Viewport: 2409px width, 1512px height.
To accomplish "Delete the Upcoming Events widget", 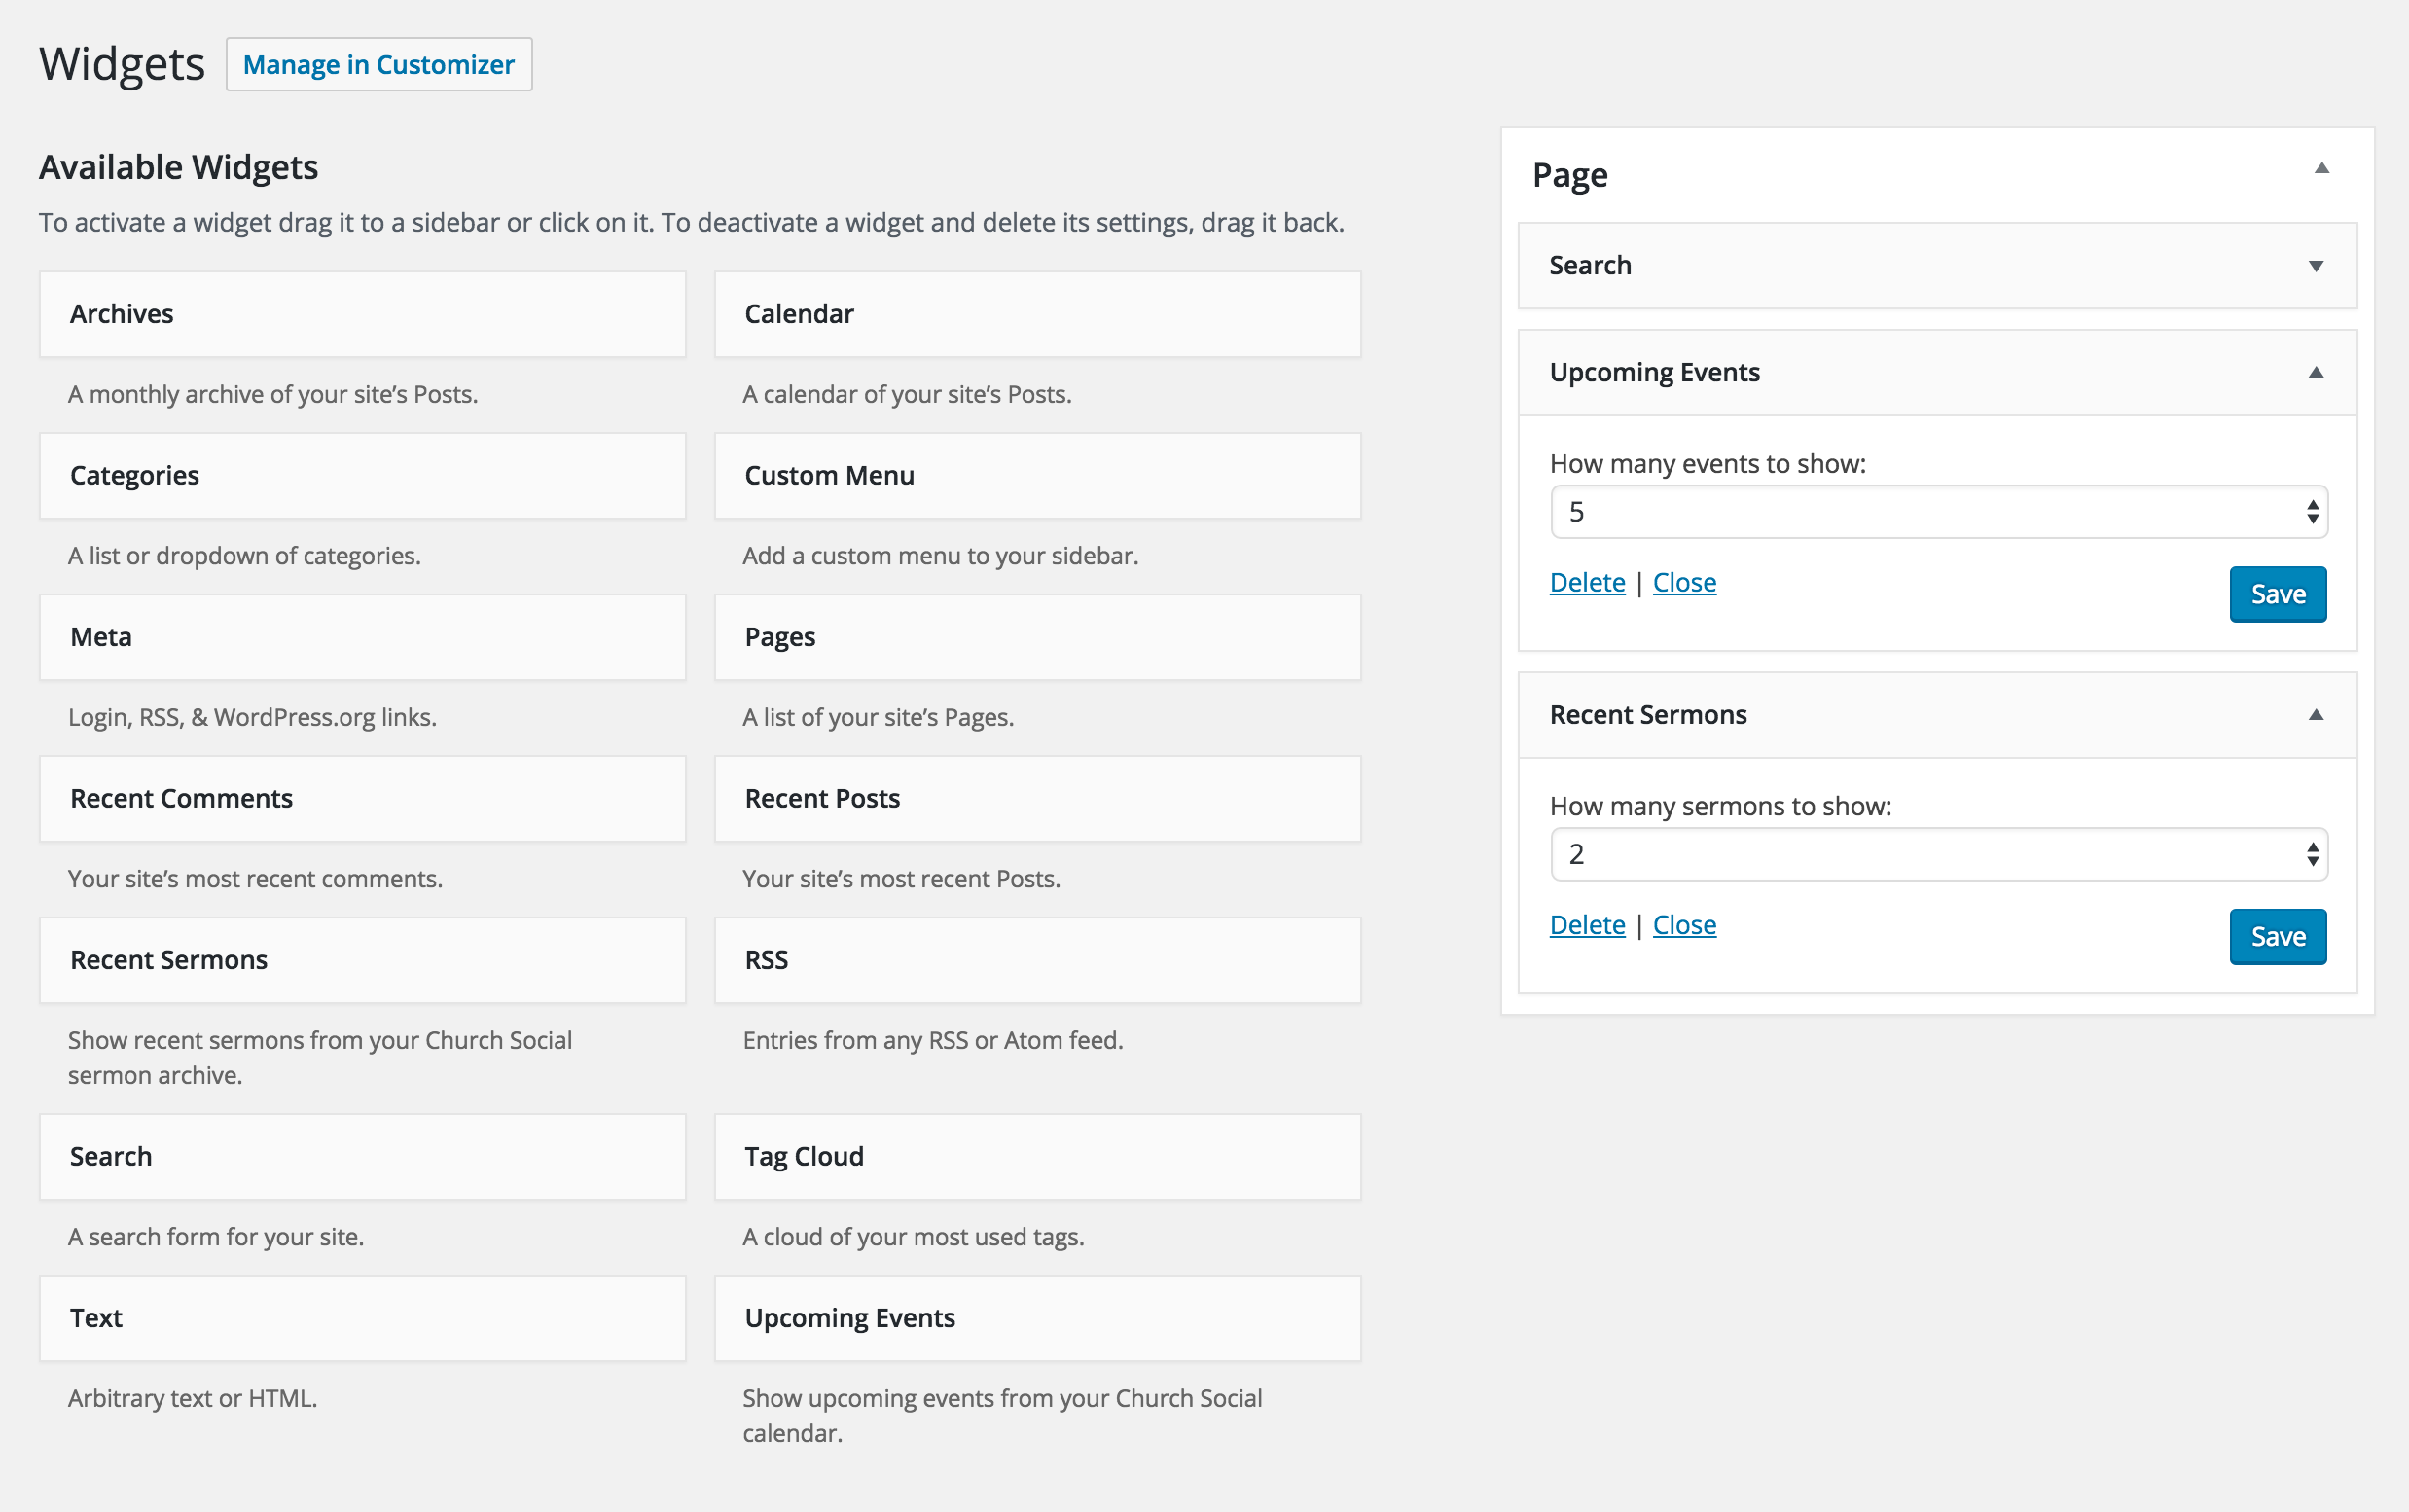I will [x=1585, y=582].
